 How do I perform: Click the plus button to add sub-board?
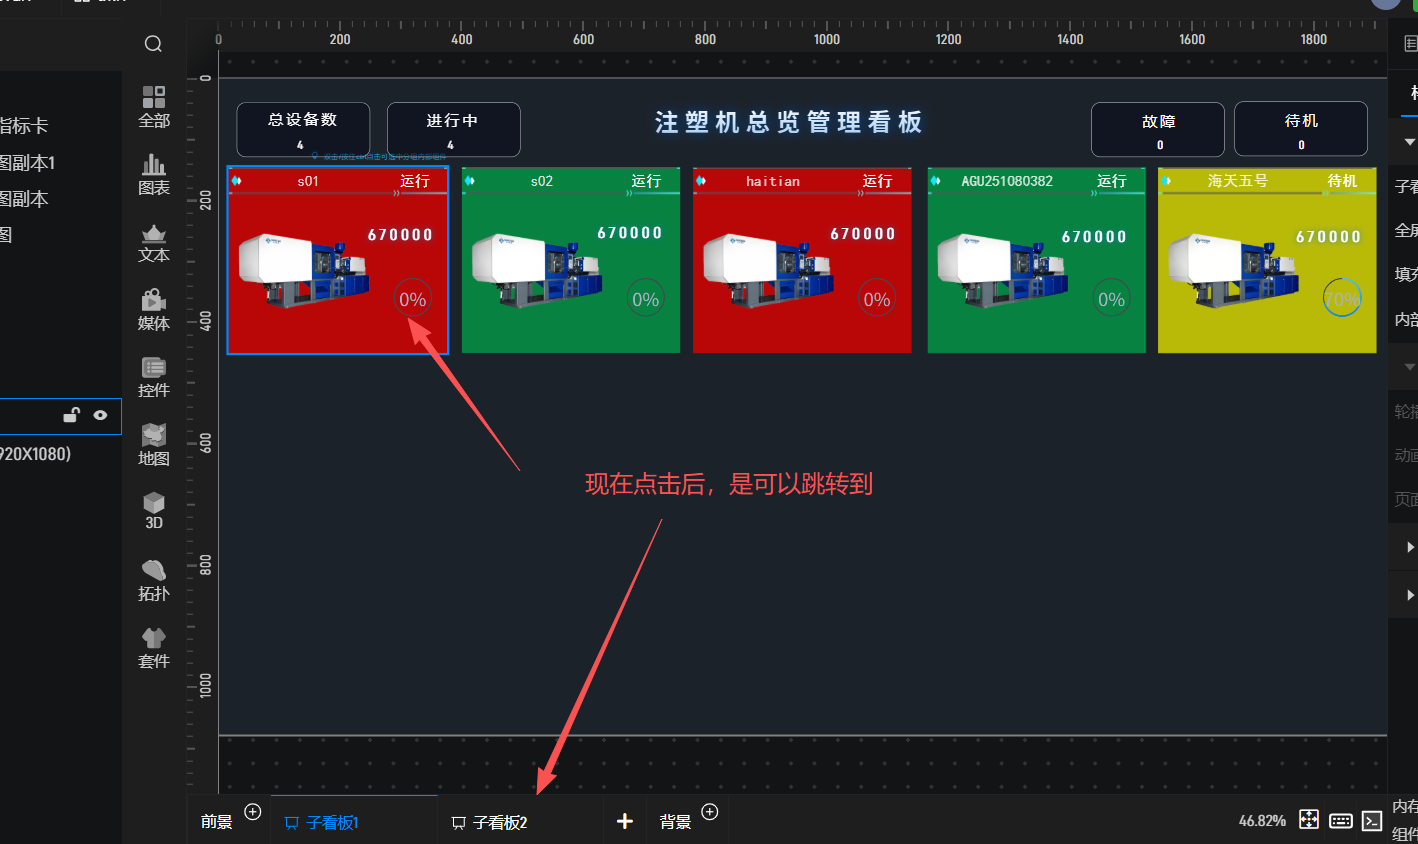tap(625, 821)
